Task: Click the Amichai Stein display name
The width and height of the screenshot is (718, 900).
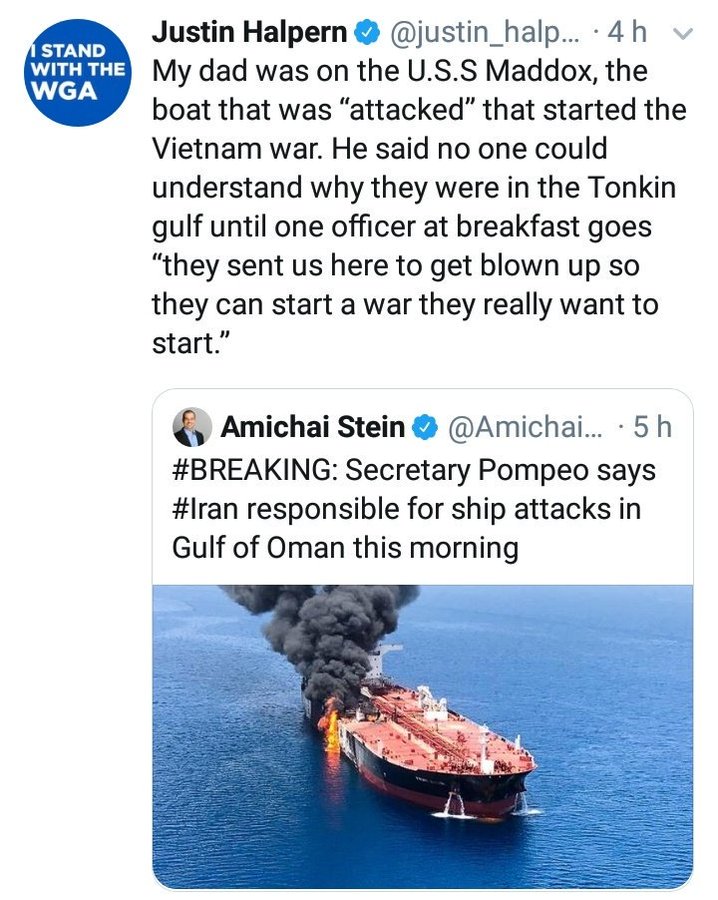Action: tap(312, 427)
